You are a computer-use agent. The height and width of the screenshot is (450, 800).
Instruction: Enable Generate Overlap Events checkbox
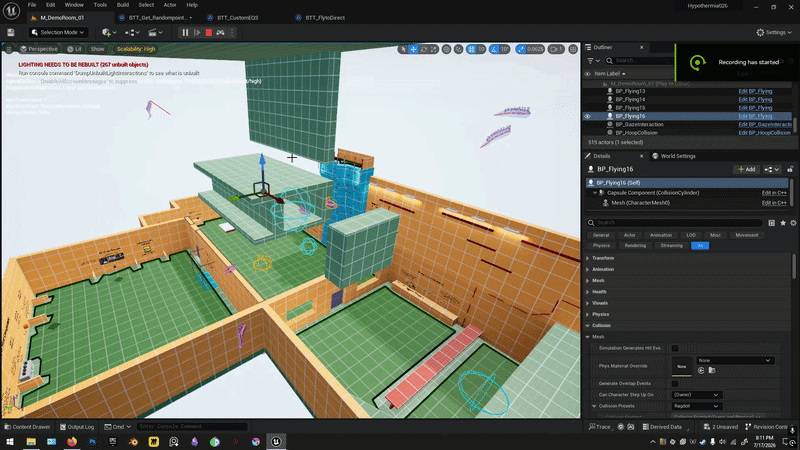point(675,384)
